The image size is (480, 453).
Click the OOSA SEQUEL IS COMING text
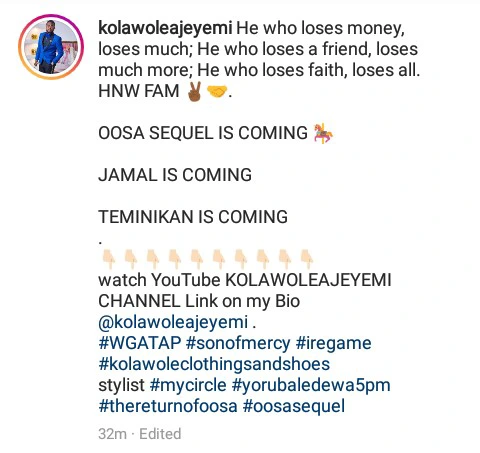tap(203, 133)
